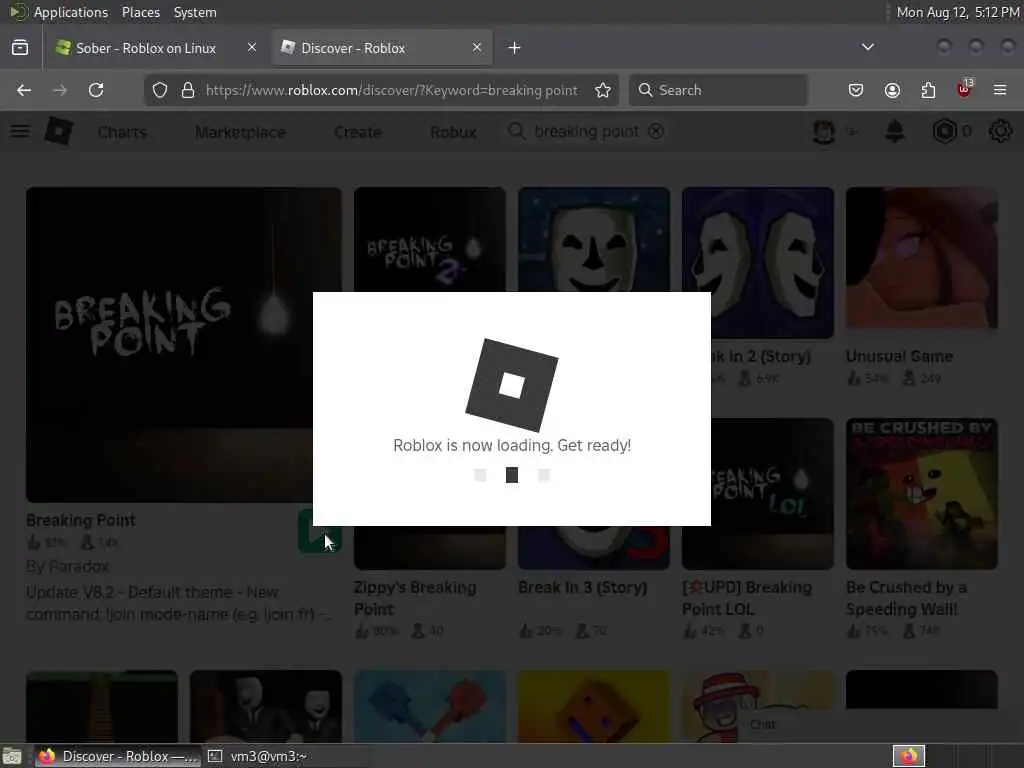Click Be Crushed by a Speeding Wall title
Screen dimensions: 1024x768
click(x=906, y=598)
